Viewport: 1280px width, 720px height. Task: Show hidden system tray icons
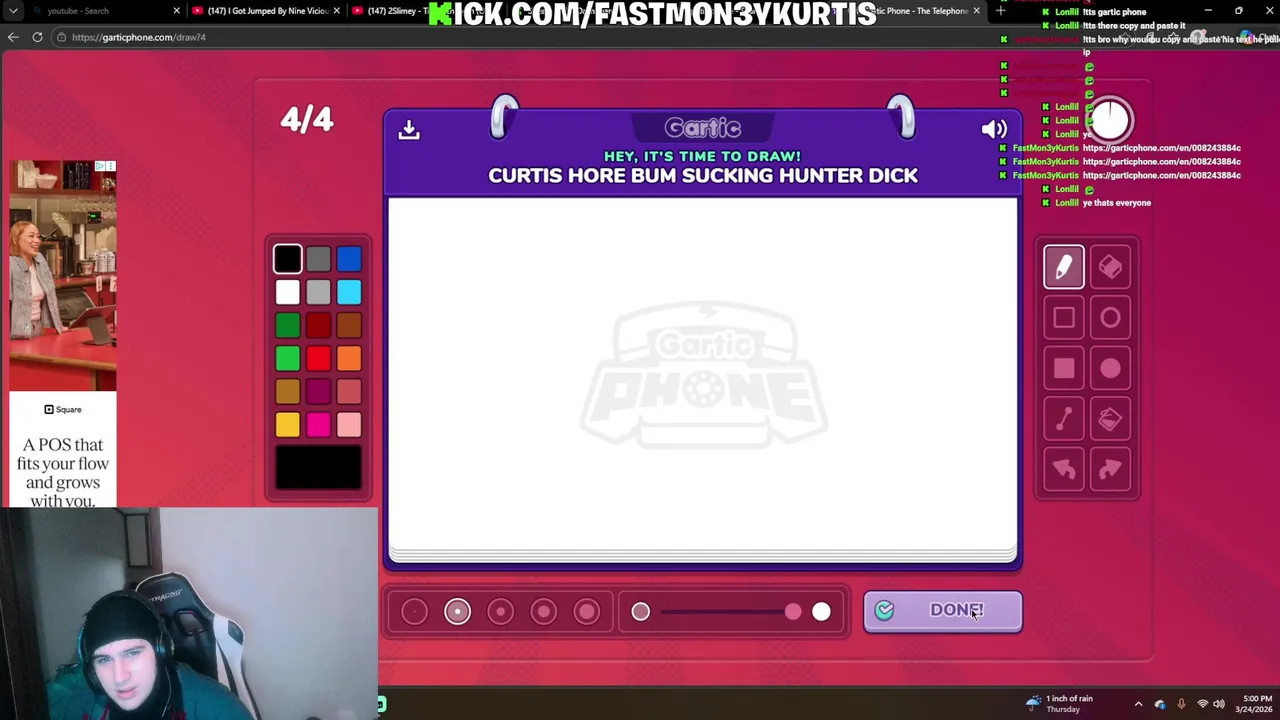[1138, 704]
